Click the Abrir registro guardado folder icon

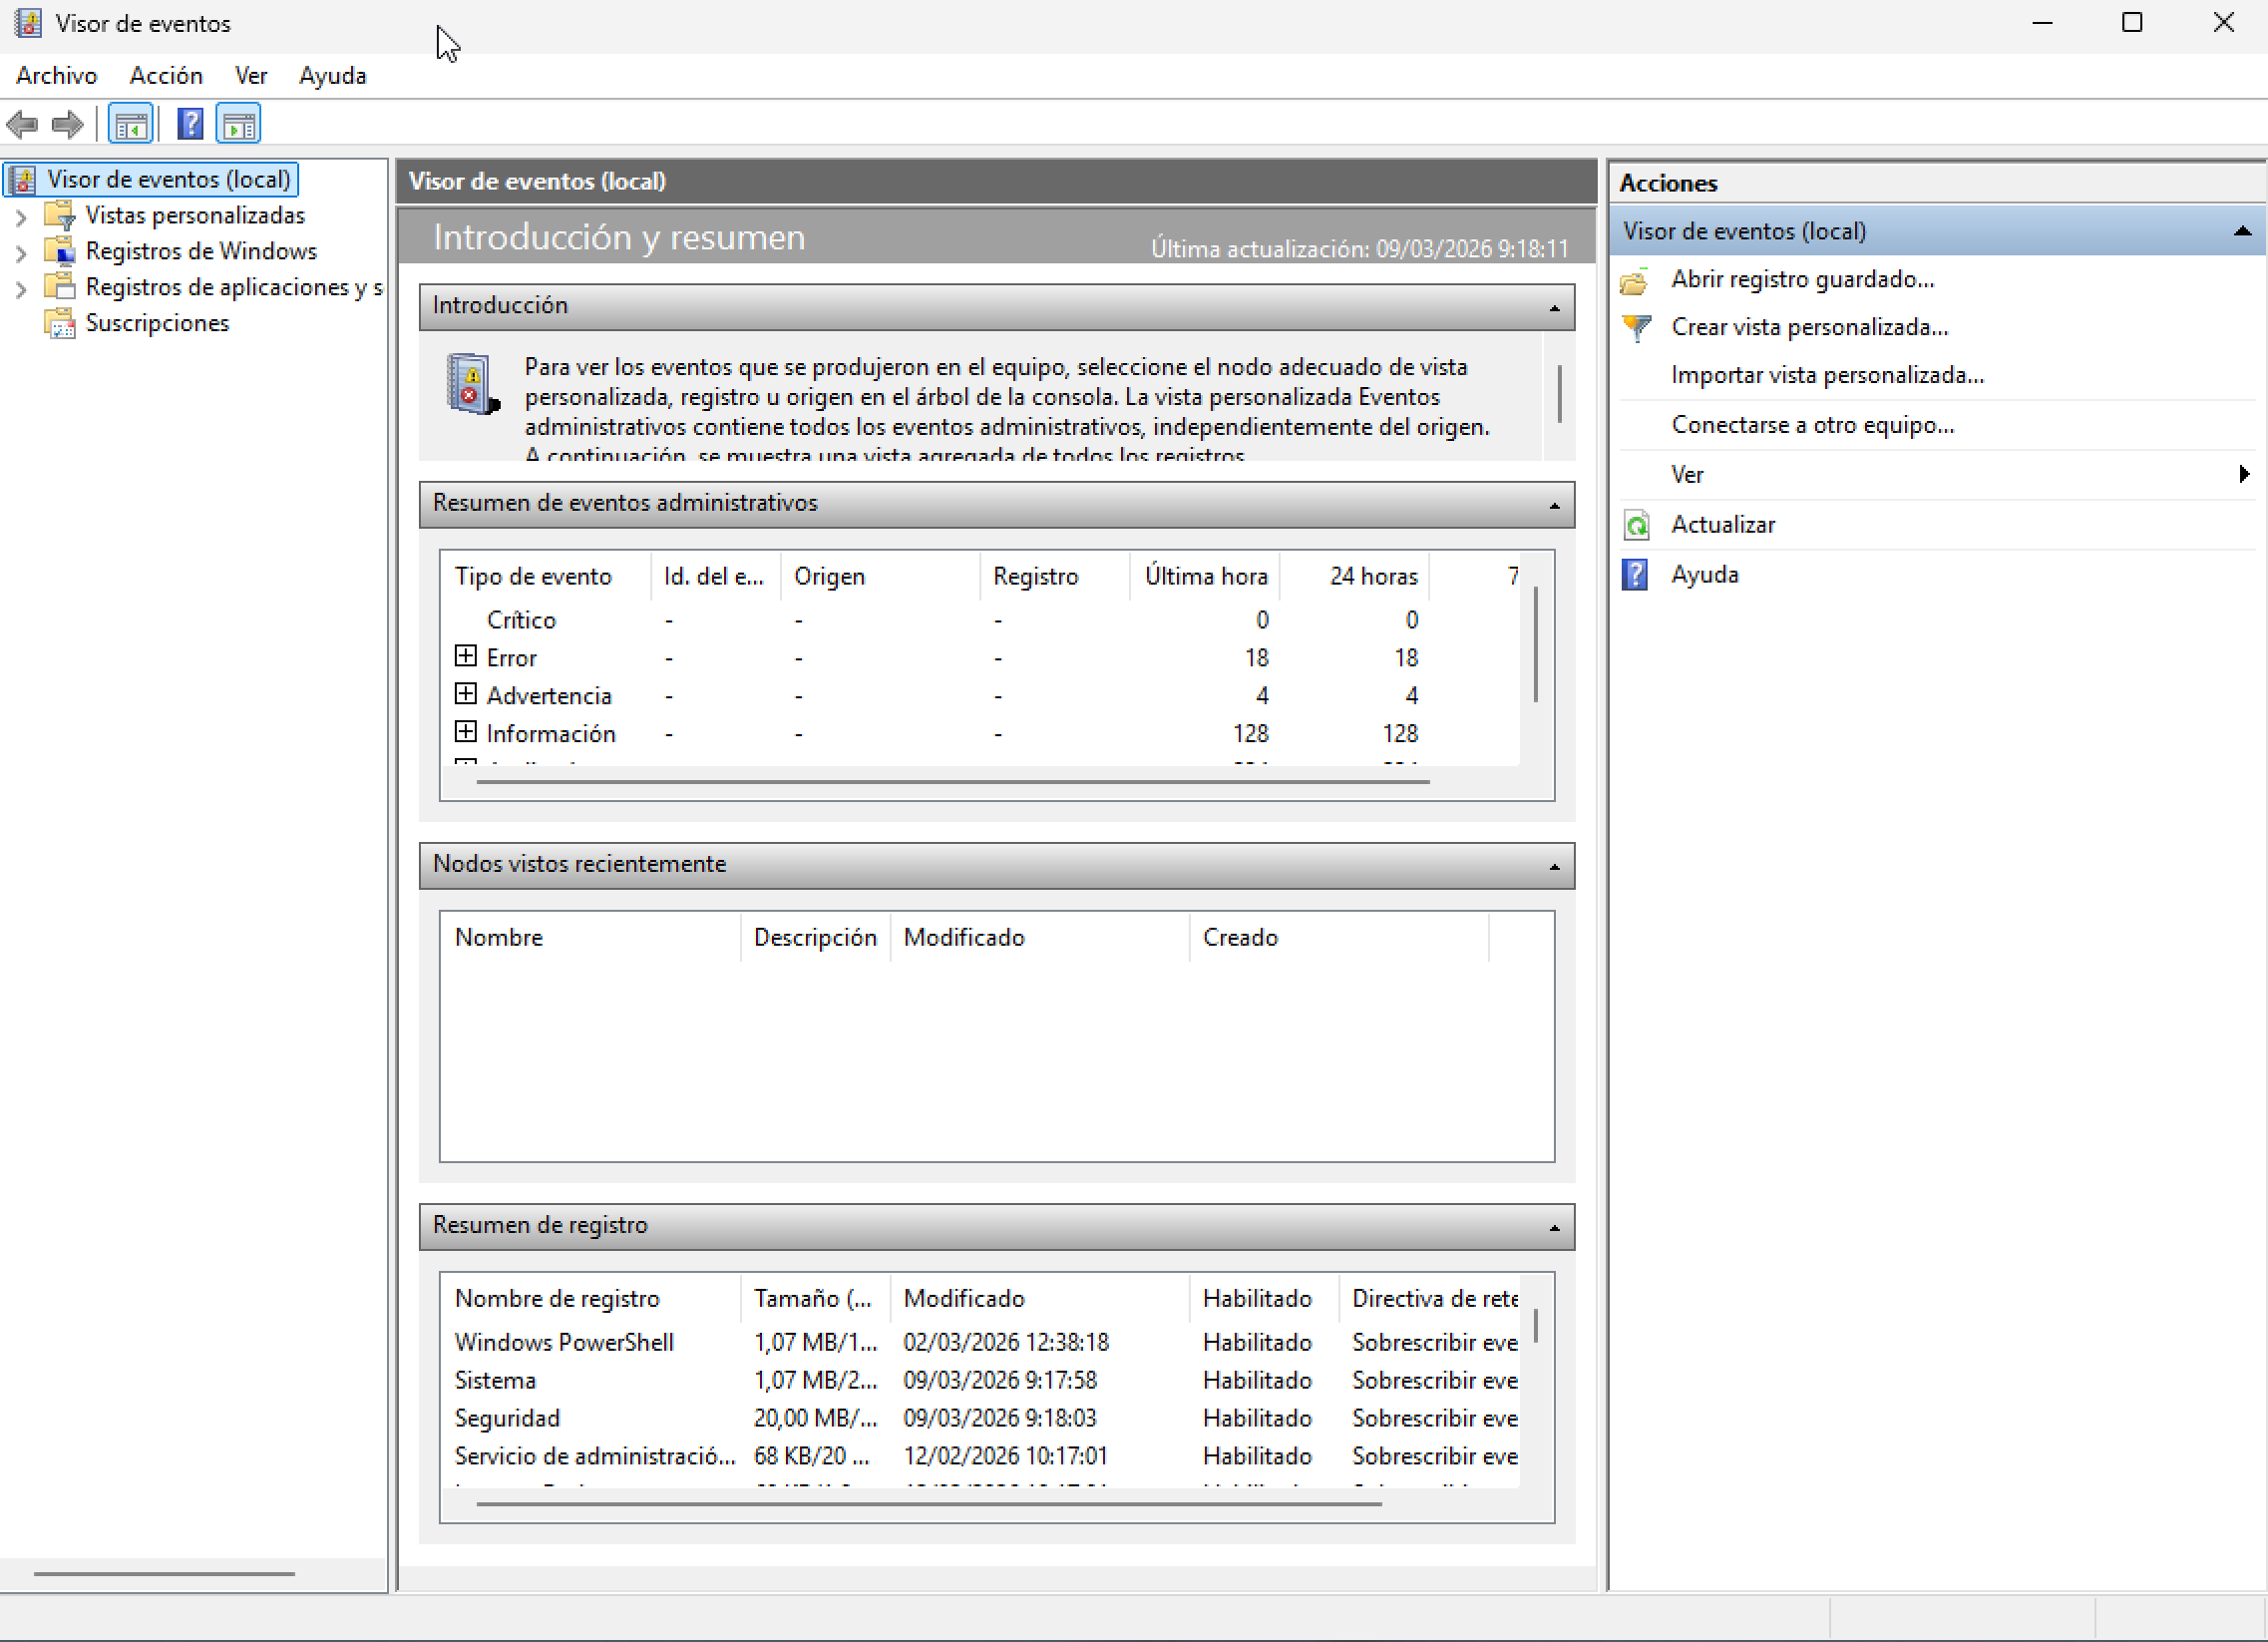1635,281
